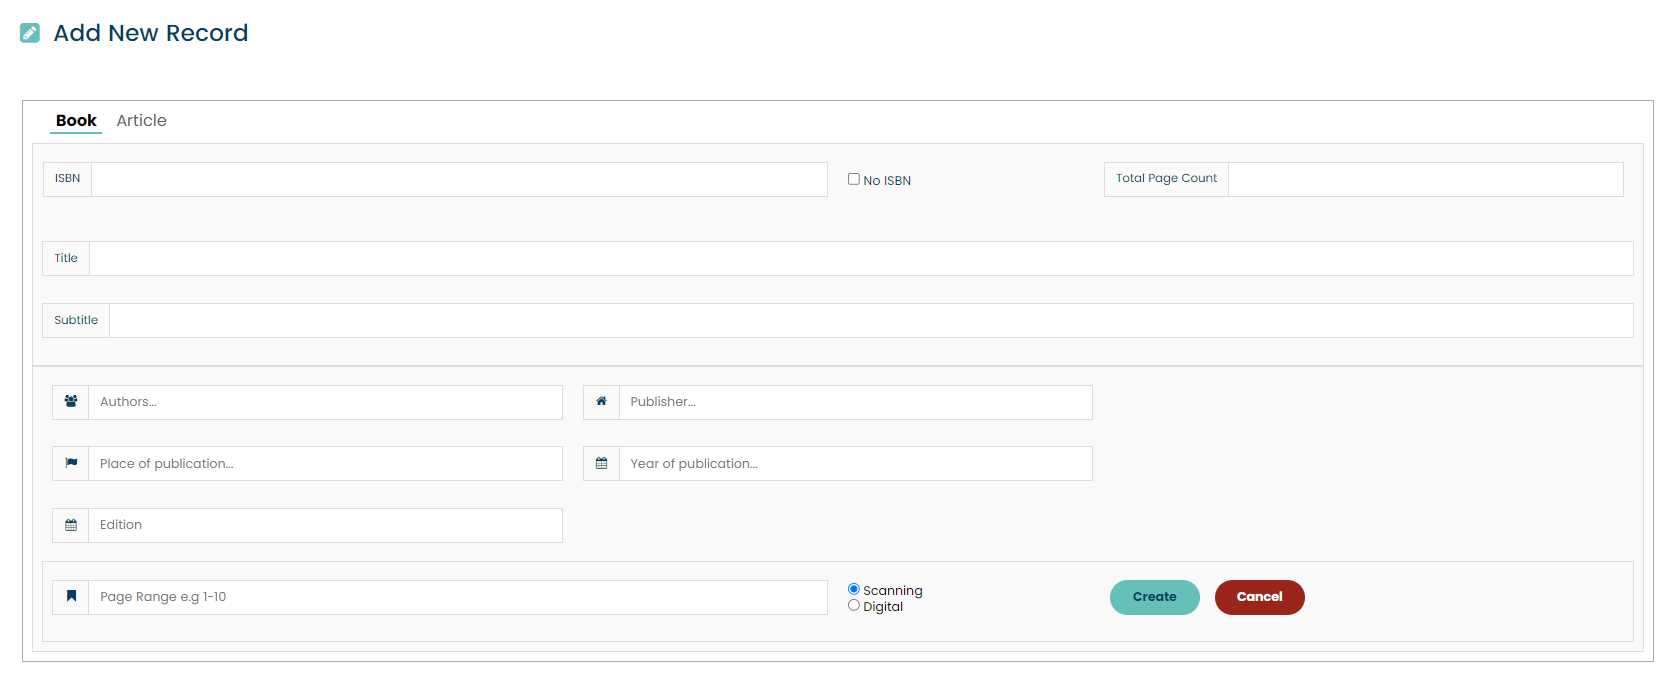Click the Add New Record heading
Image resolution: width=1677 pixels, height=694 pixels.
pyautogui.click(x=151, y=33)
